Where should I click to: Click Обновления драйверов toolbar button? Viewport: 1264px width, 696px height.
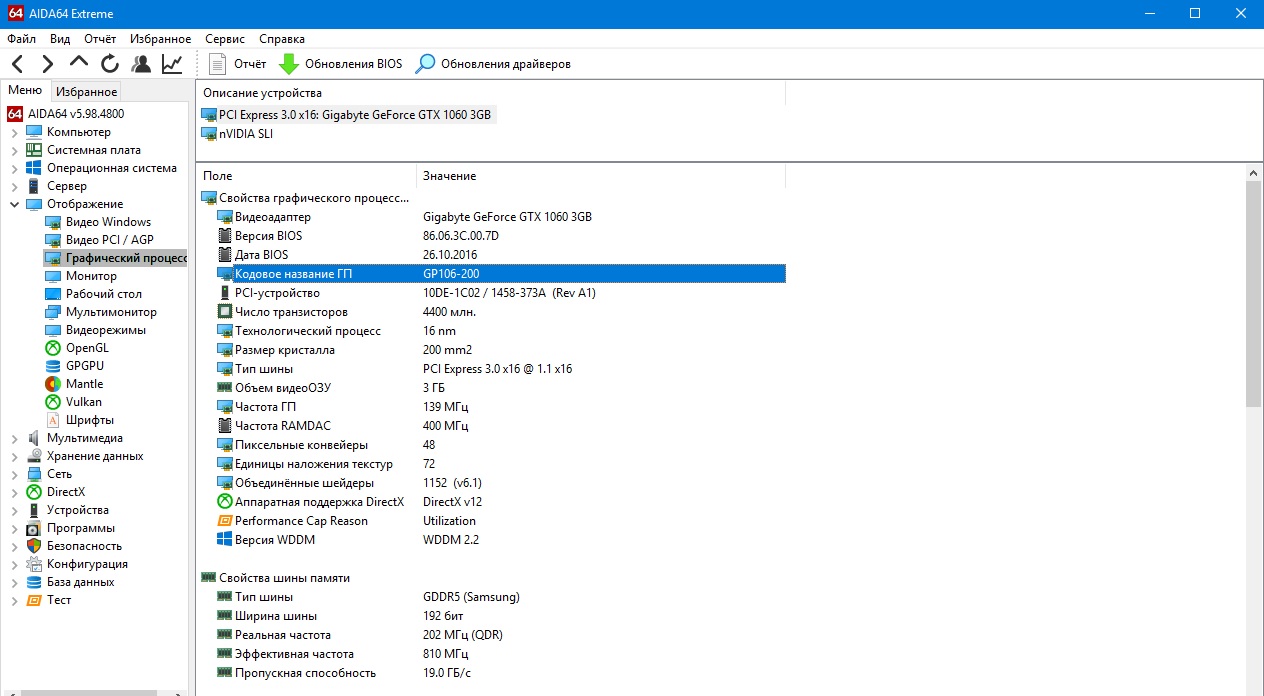494,64
